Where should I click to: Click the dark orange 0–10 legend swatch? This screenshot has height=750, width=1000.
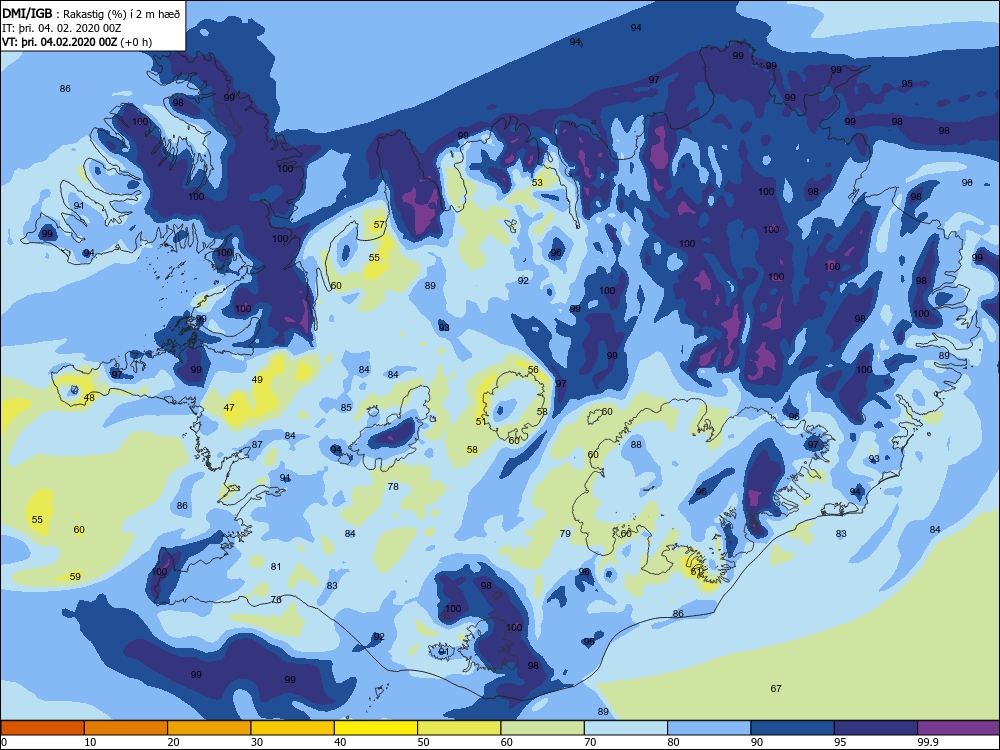42,728
